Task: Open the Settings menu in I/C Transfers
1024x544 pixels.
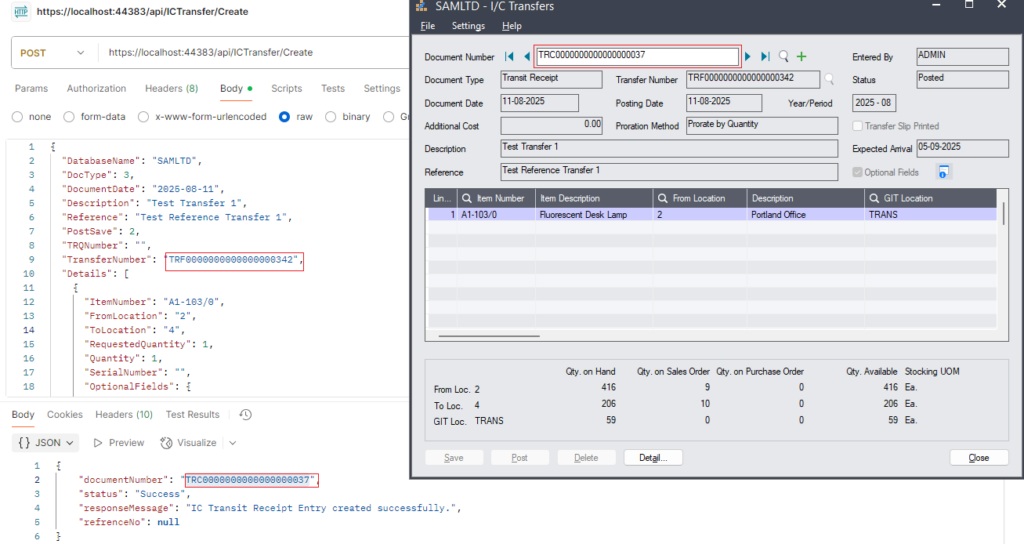Action: pyautogui.click(x=467, y=26)
